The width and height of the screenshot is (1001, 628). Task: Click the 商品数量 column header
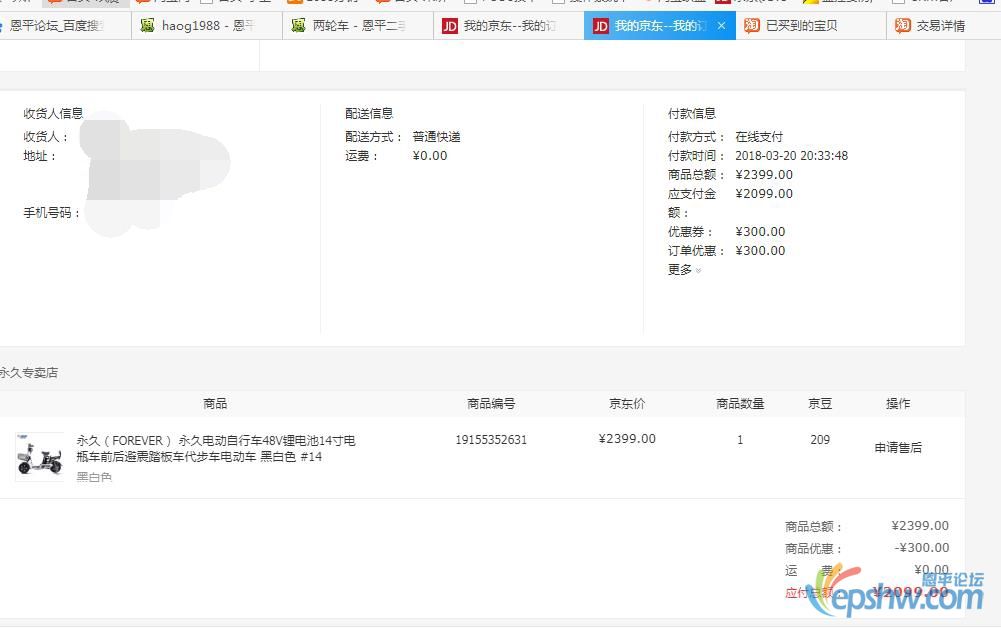[x=740, y=403]
